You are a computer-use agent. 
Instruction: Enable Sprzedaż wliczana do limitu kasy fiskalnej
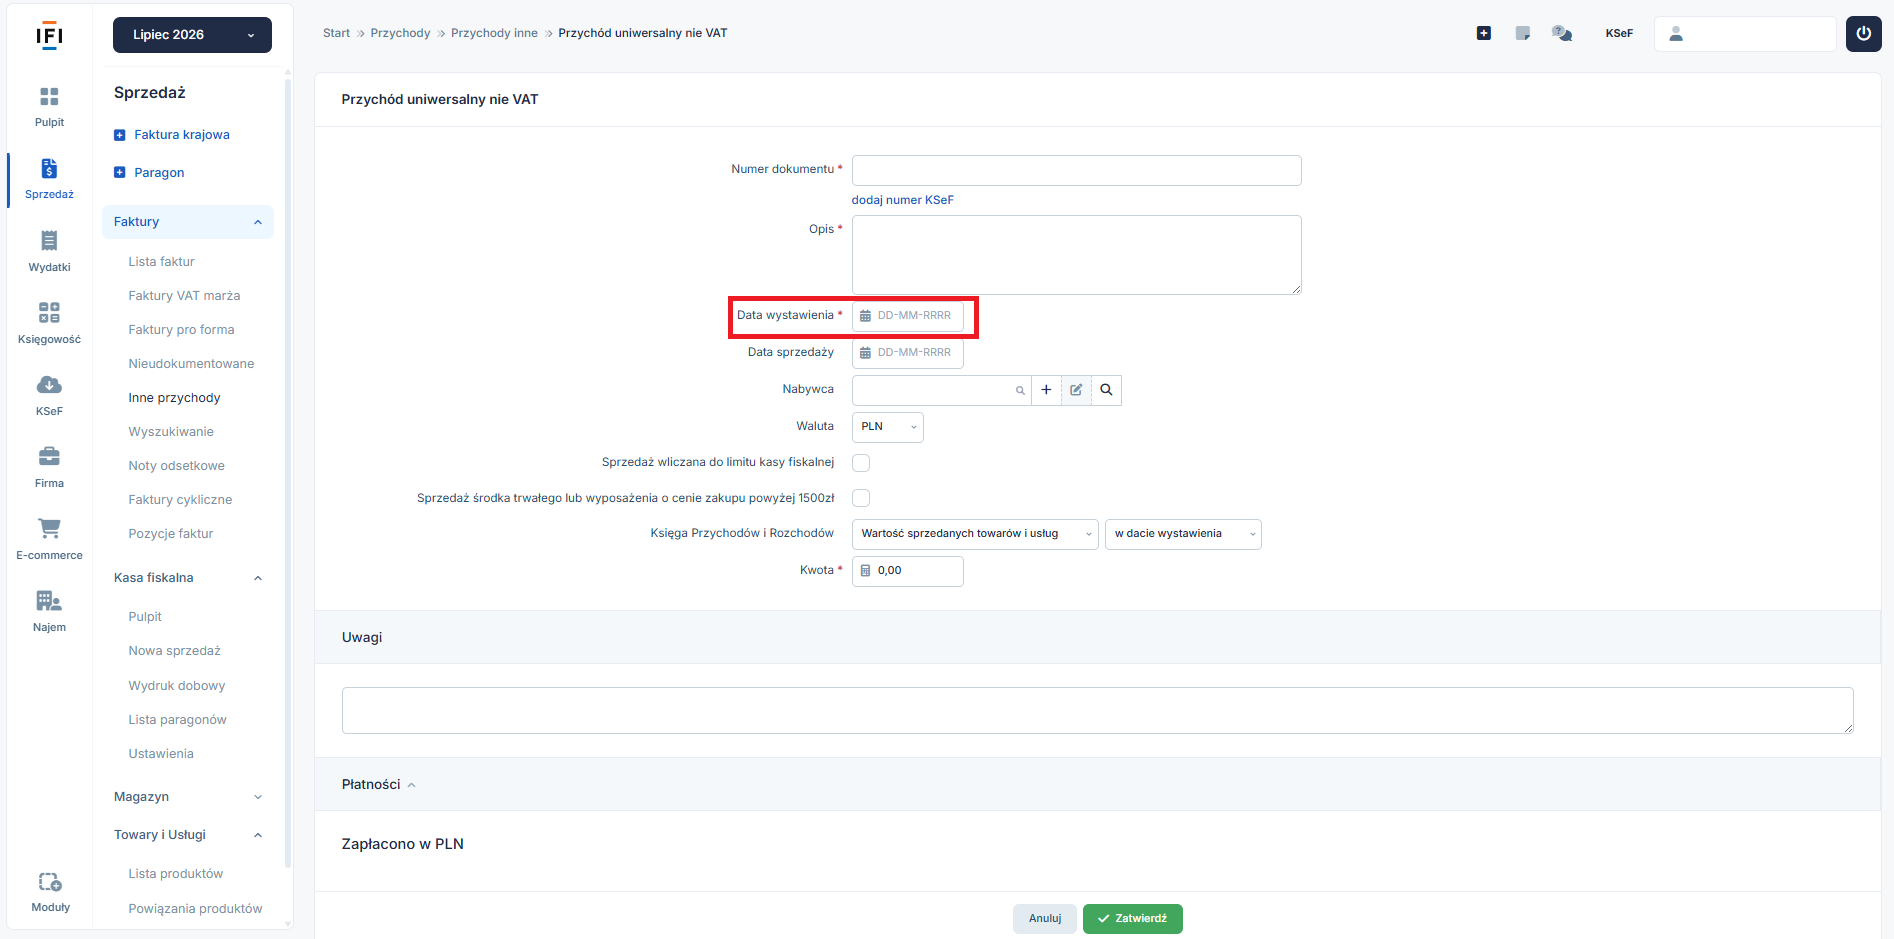click(861, 463)
